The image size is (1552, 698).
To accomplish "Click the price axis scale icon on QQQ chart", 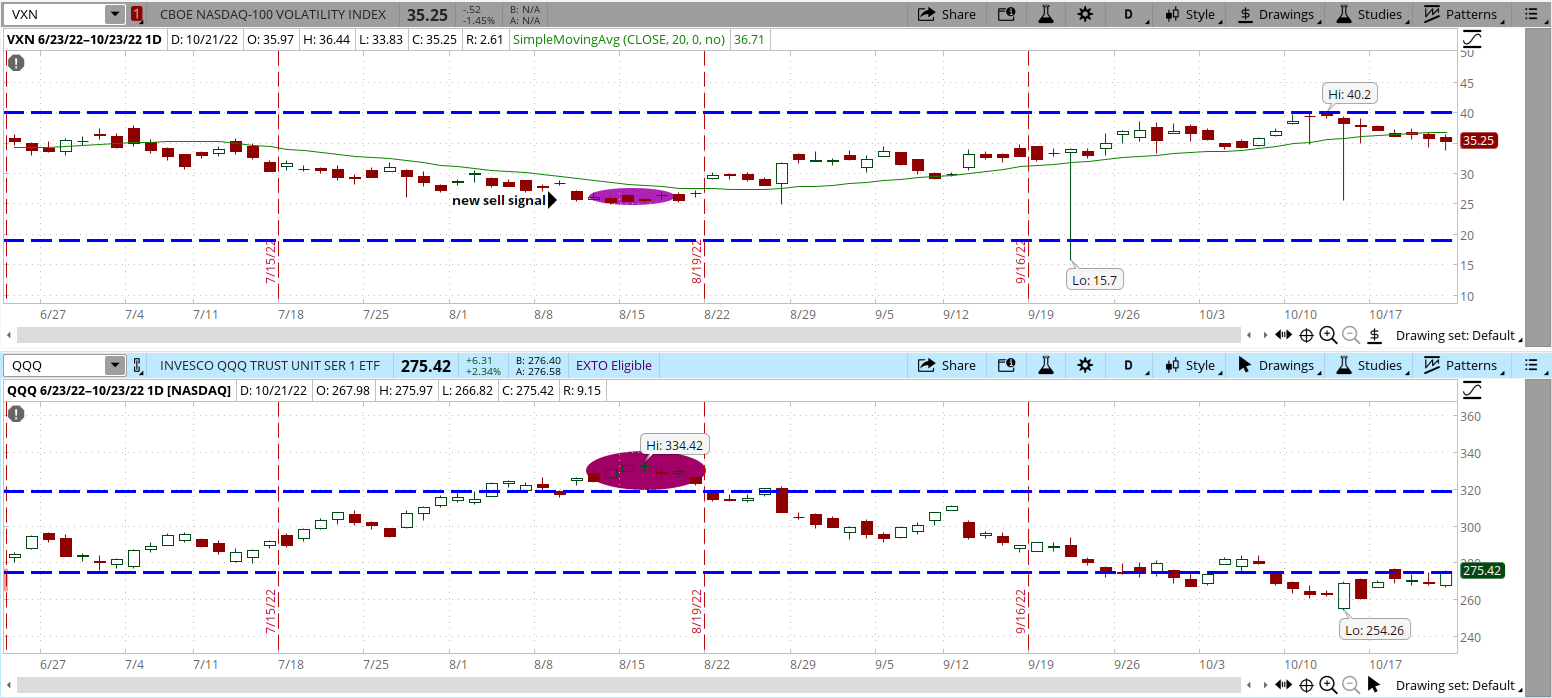I will (1471, 390).
